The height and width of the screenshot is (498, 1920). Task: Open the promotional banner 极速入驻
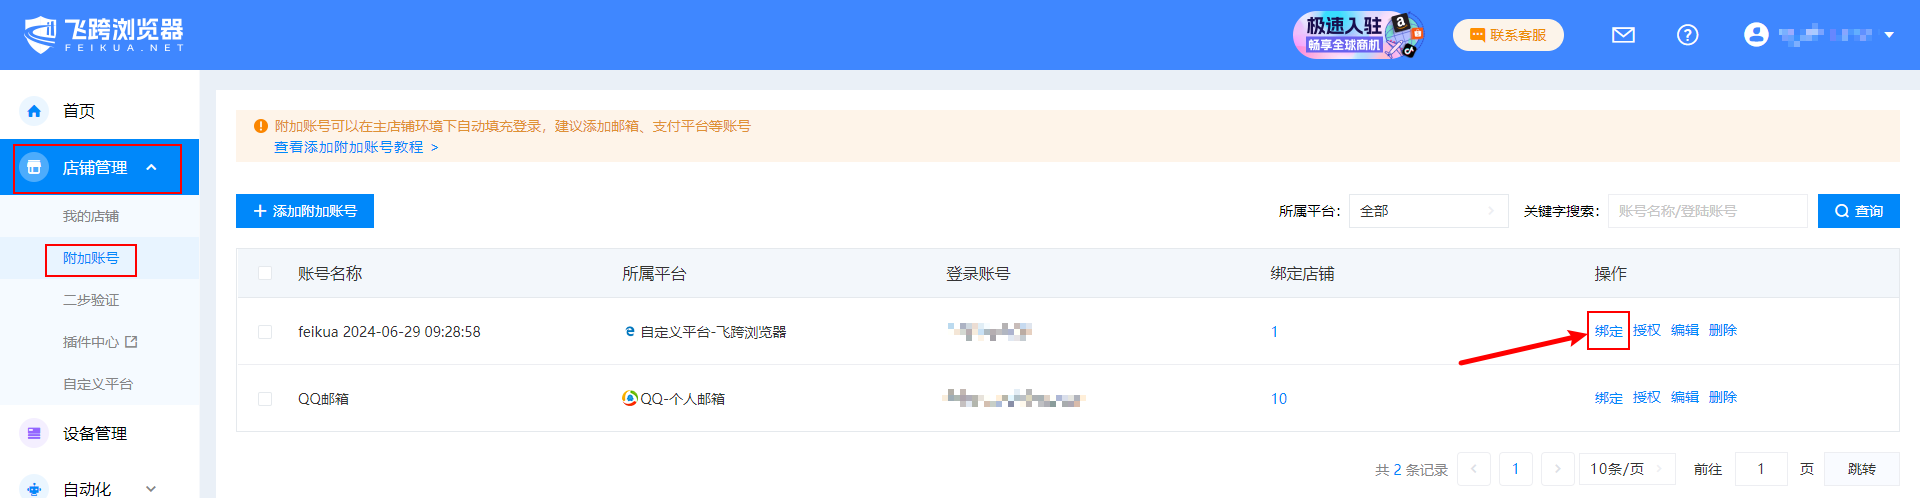click(x=1357, y=35)
